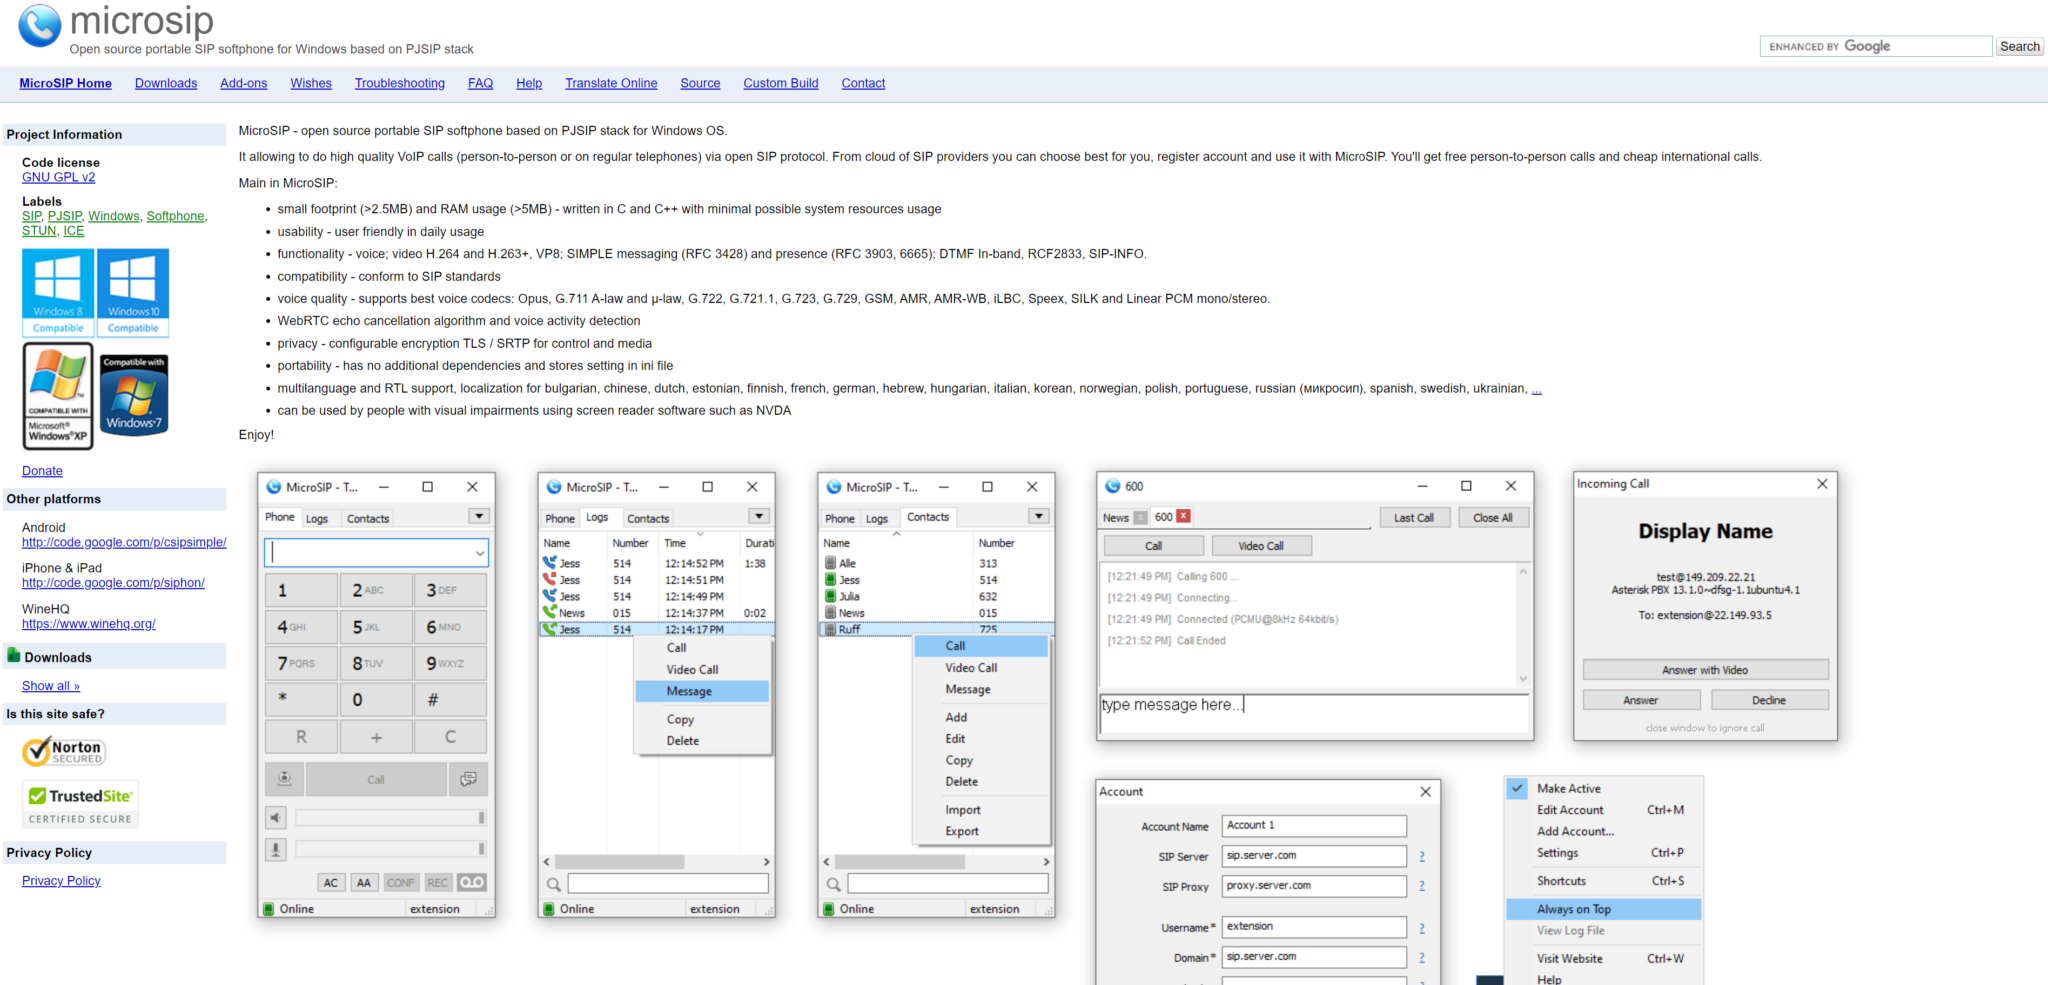Click the microphone mute icon on the dialer
This screenshot has height=985, width=2048.
click(x=276, y=849)
